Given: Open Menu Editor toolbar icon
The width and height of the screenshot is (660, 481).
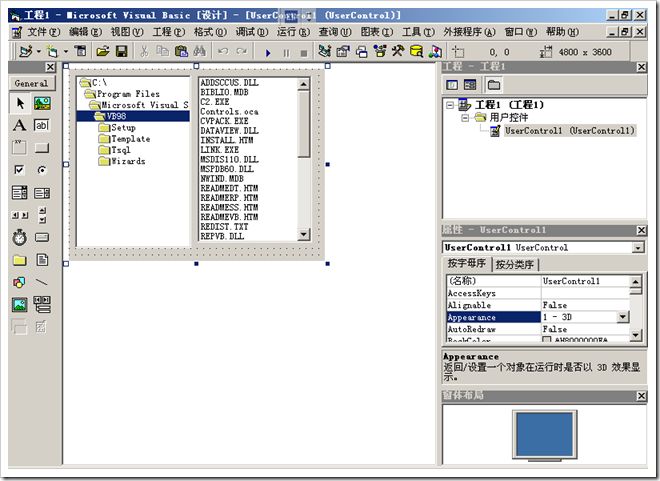Looking at the screenshot, I should coord(80,51).
